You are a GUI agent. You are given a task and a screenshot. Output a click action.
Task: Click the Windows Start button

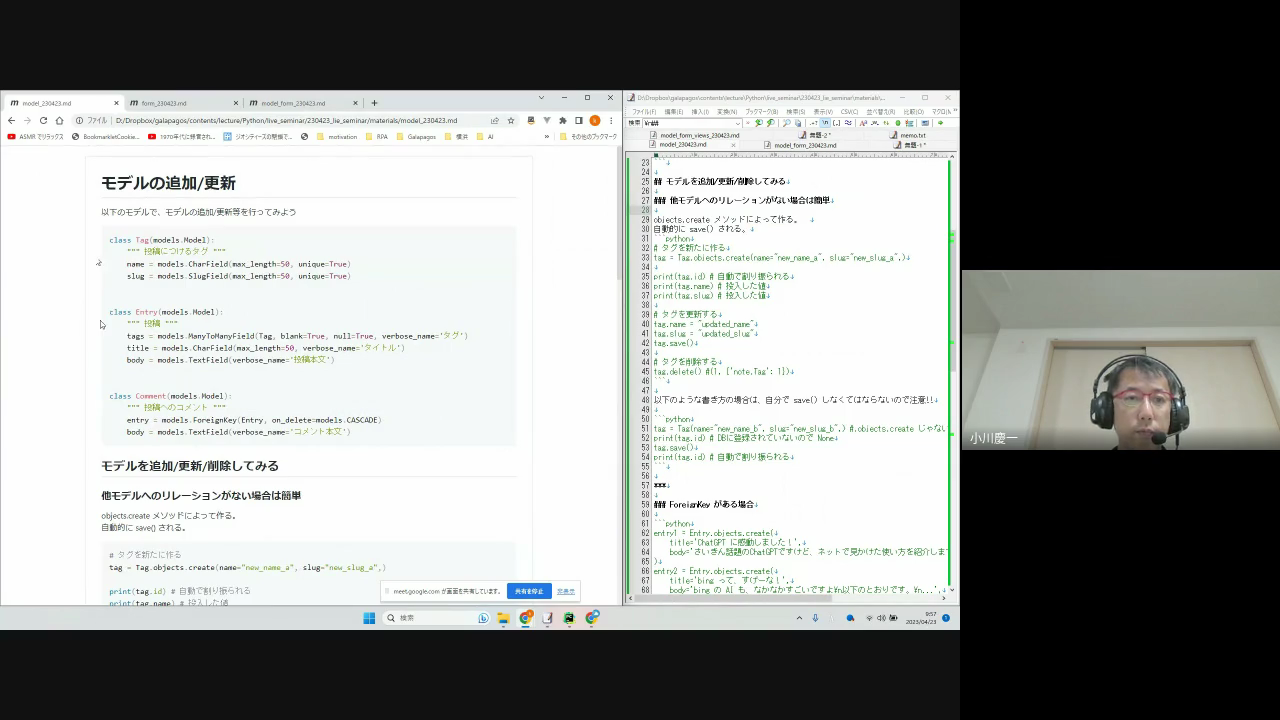pos(369,618)
